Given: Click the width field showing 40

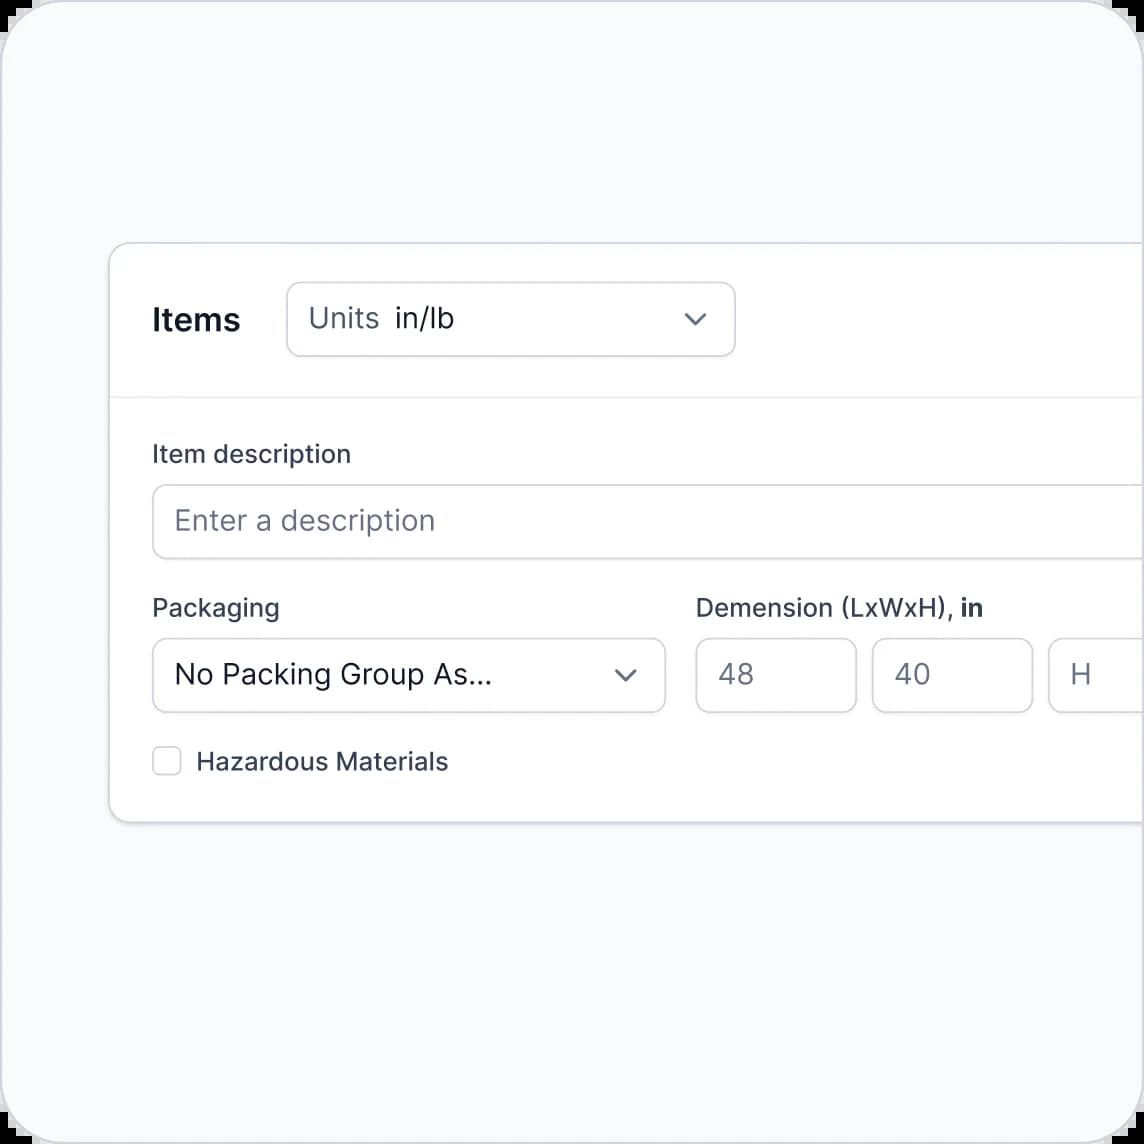Looking at the screenshot, I should (951, 675).
